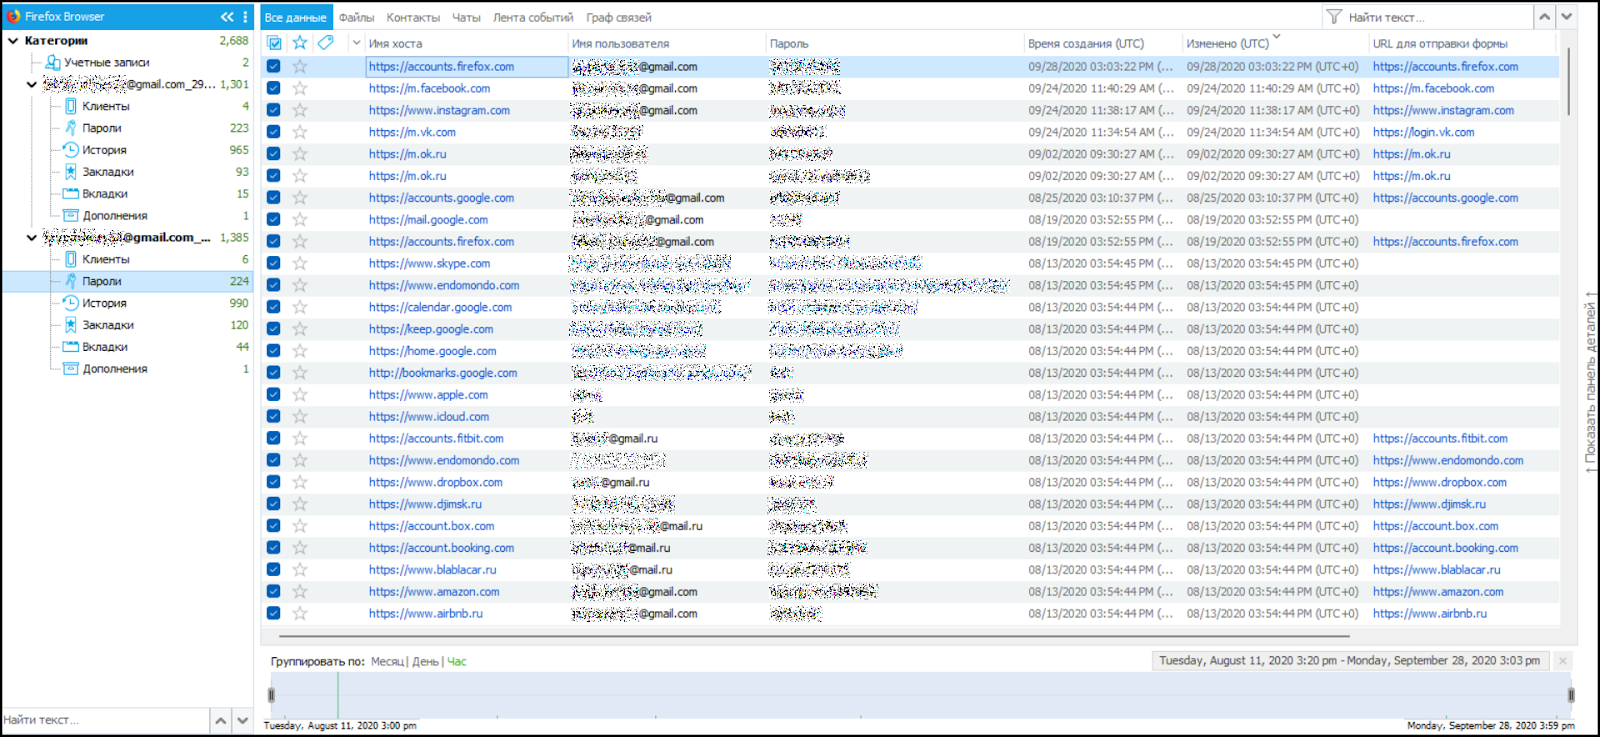Uncheck the account.box.com row checkbox
Image resolution: width=1600 pixels, height=737 pixels.
coord(274,526)
